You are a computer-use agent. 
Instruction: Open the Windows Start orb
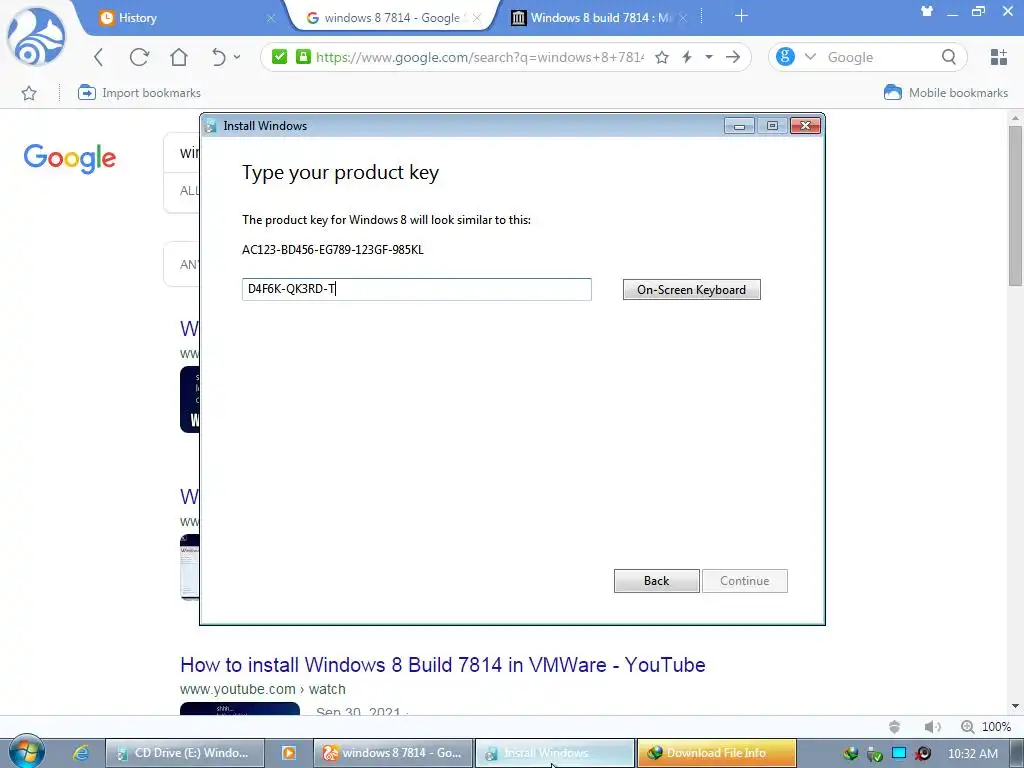(x=27, y=753)
